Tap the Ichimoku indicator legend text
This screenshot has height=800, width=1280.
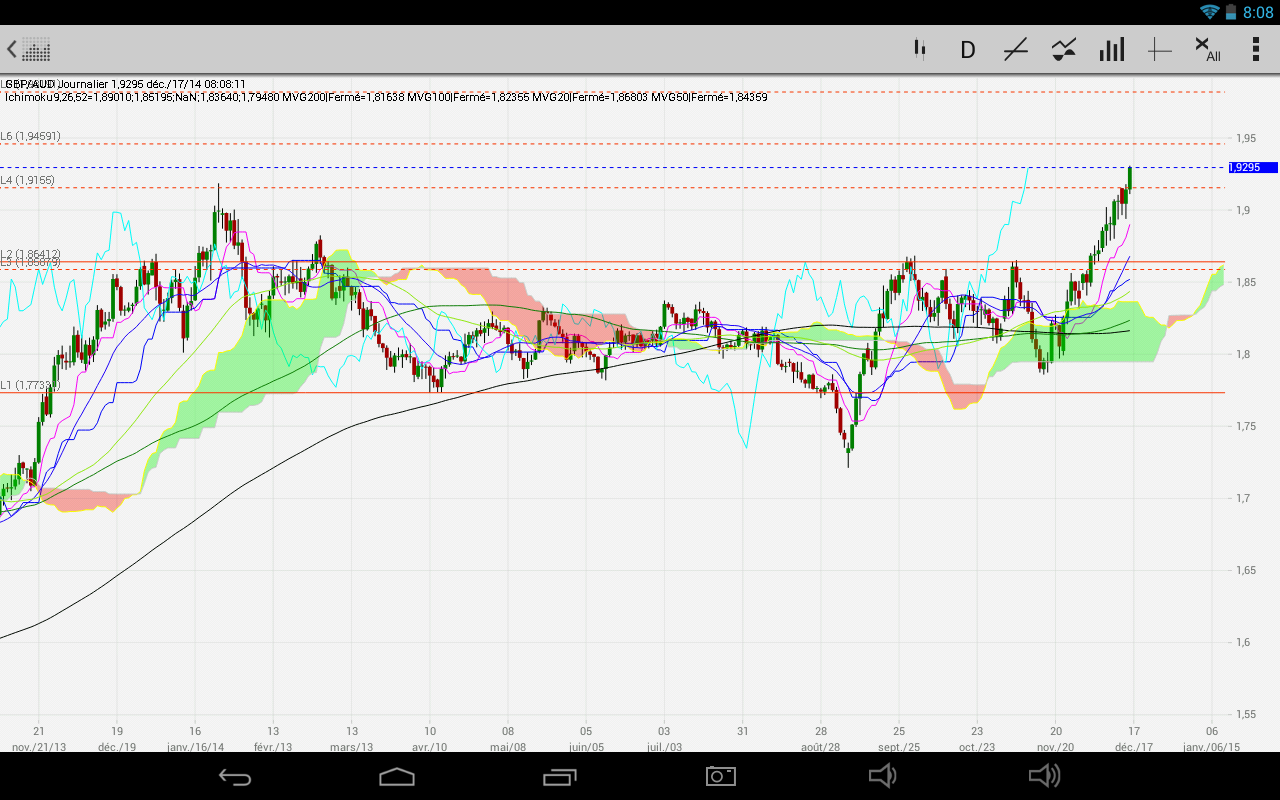(386, 97)
